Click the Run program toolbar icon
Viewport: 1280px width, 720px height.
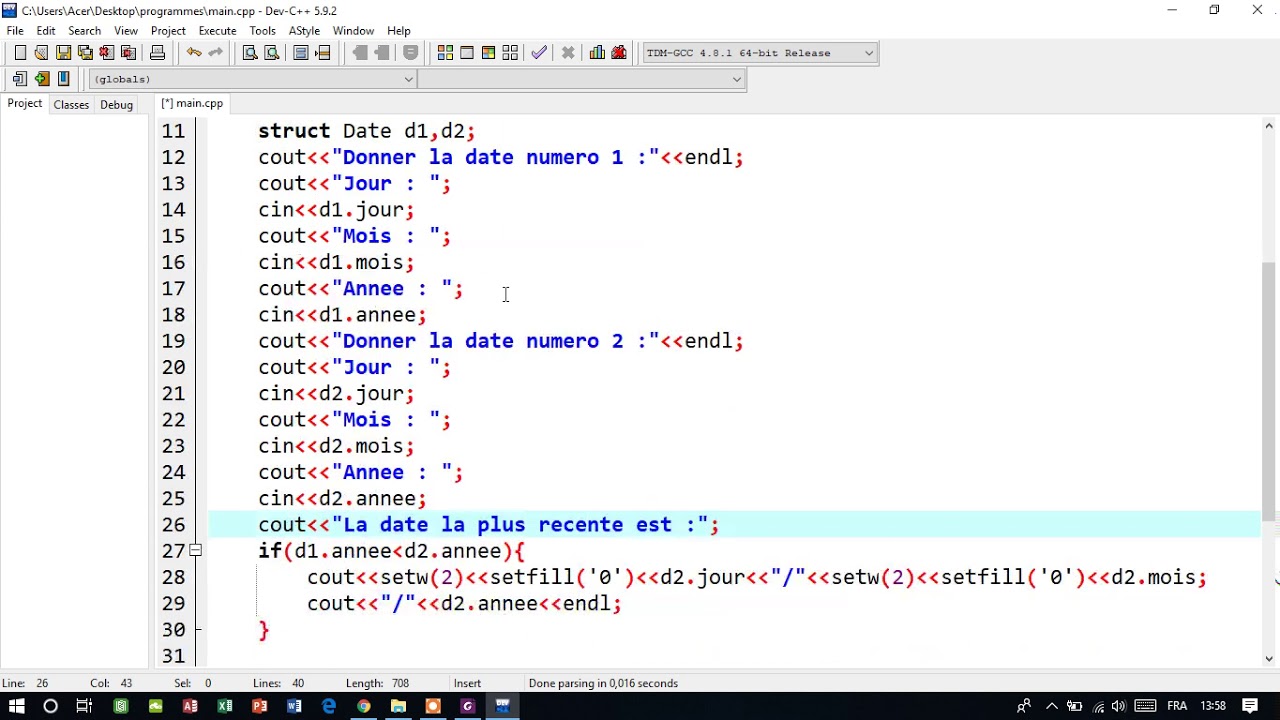pos(467,53)
